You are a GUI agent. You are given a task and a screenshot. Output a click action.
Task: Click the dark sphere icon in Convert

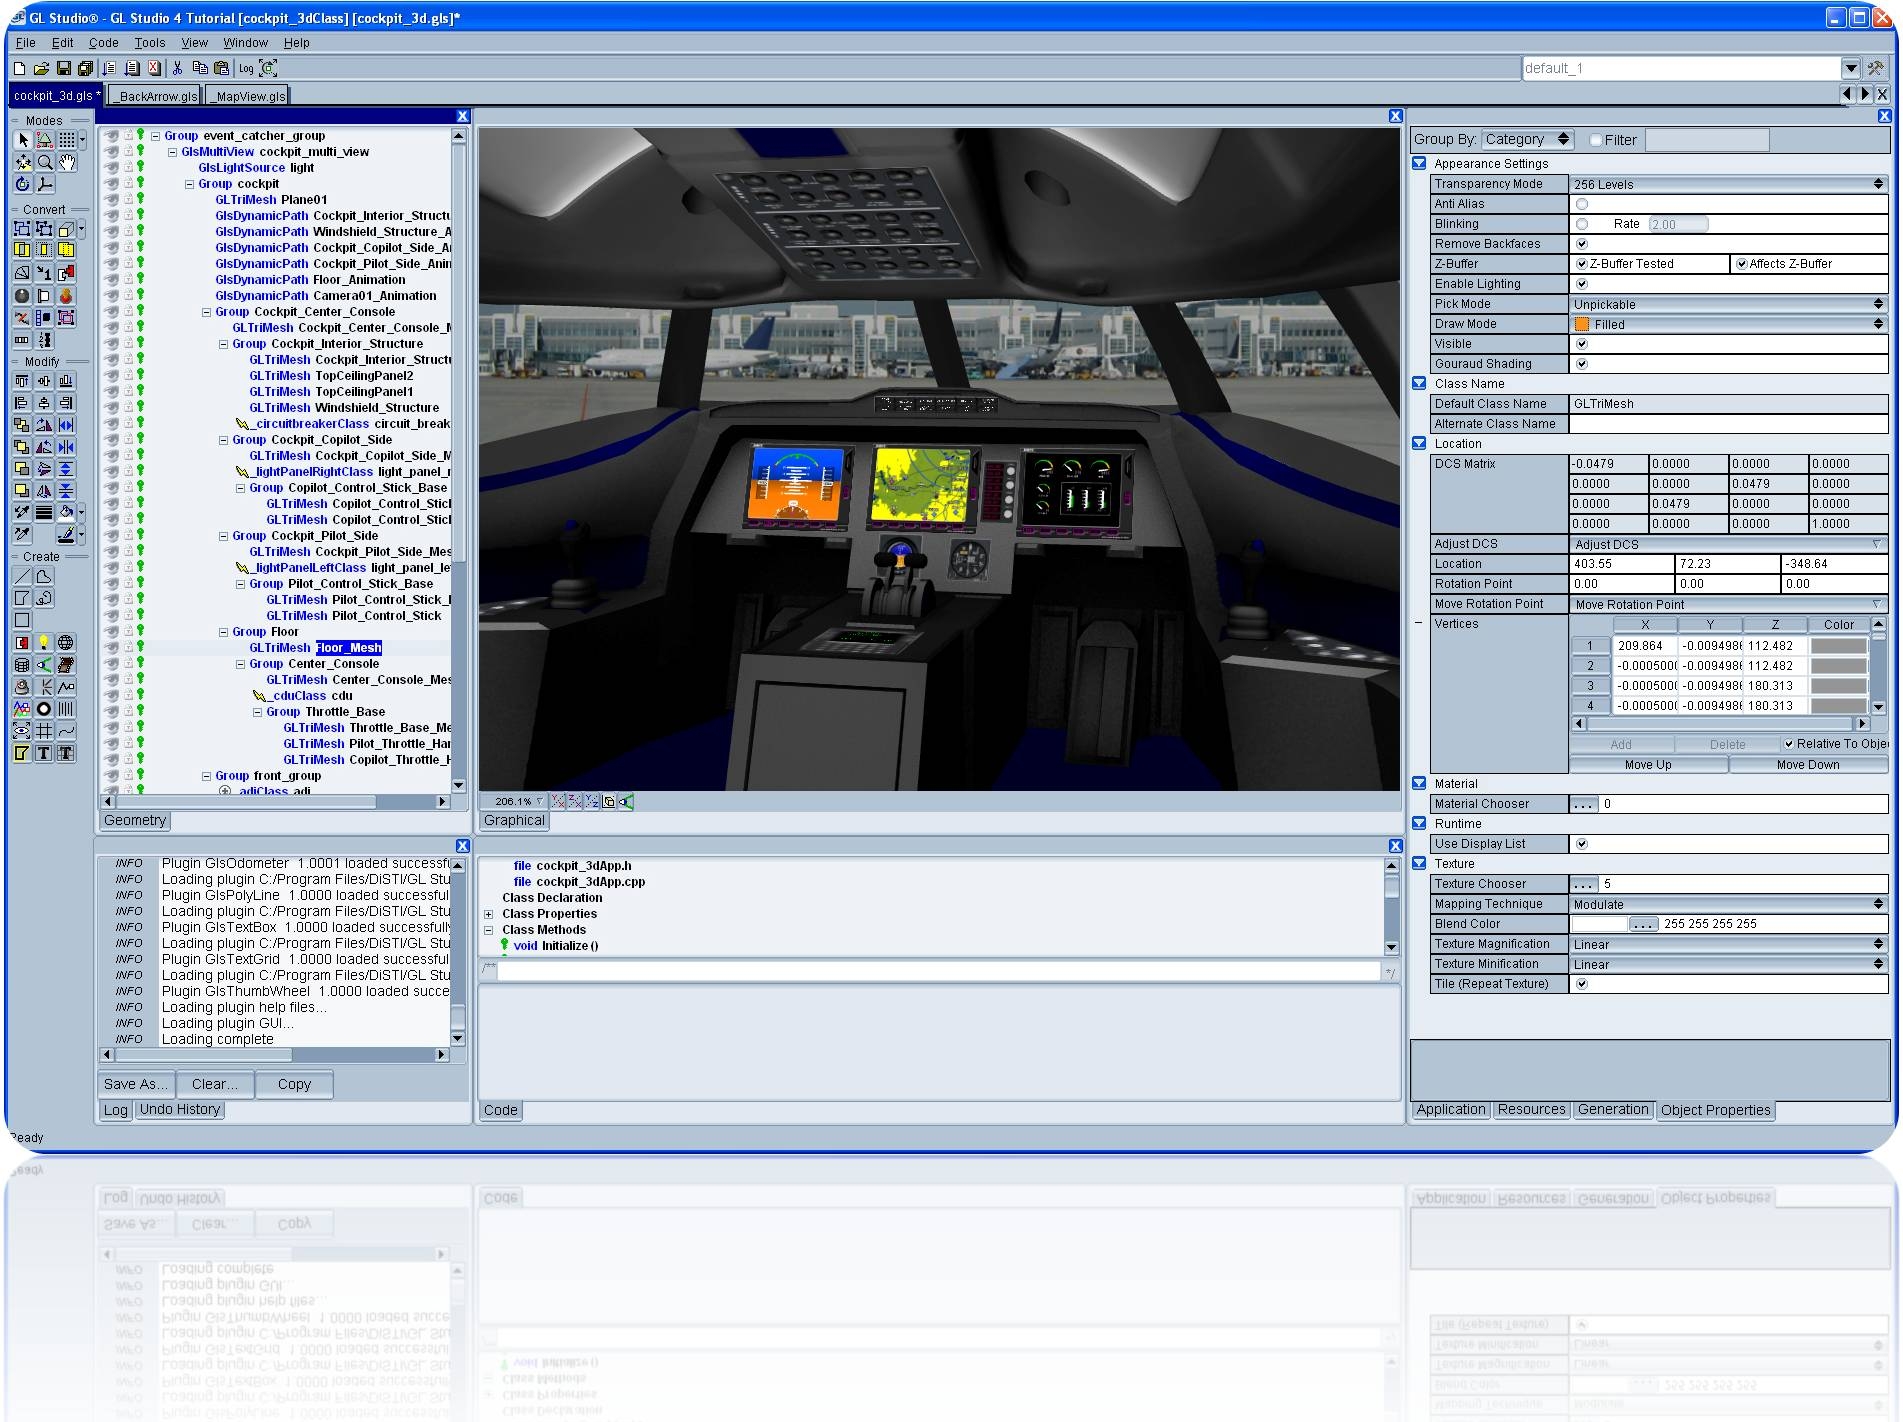pos(22,295)
